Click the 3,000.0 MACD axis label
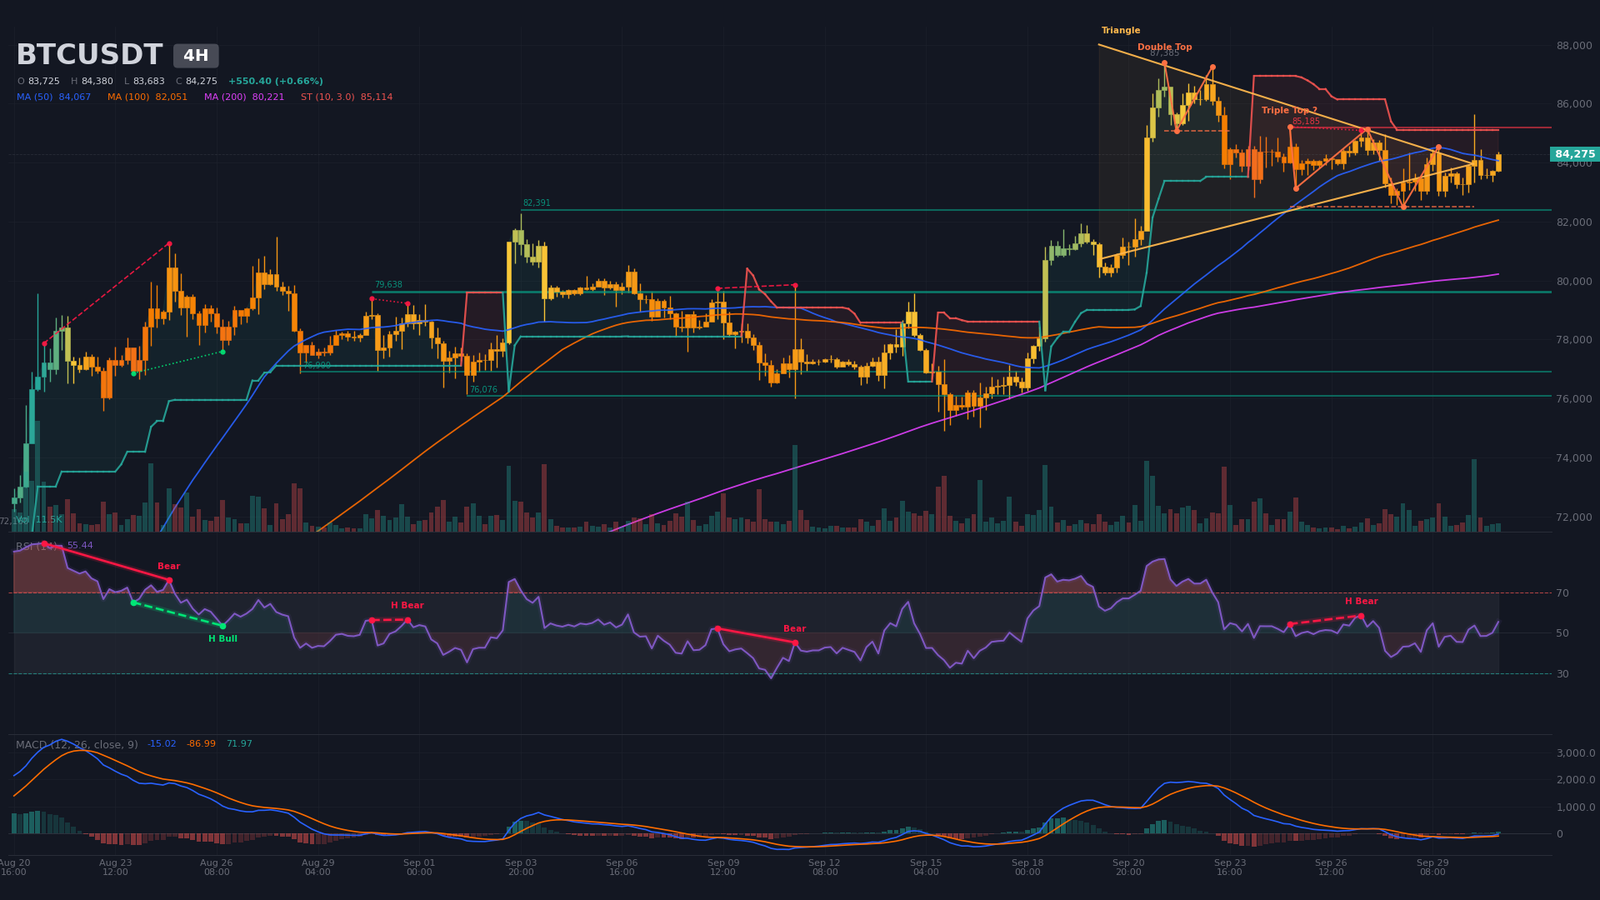This screenshot has width=1600, height=900. pos(1574,753)
